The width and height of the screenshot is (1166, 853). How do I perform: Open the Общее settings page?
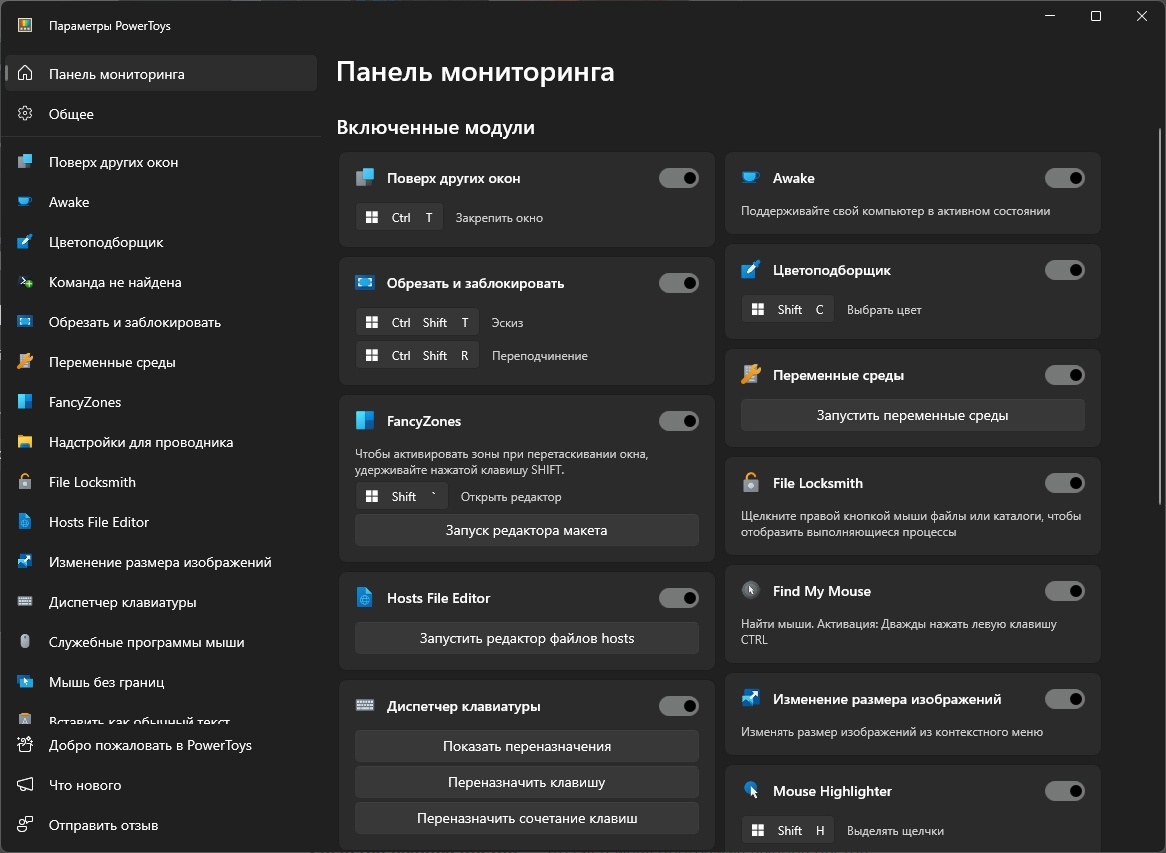click(x=70, y=113)
